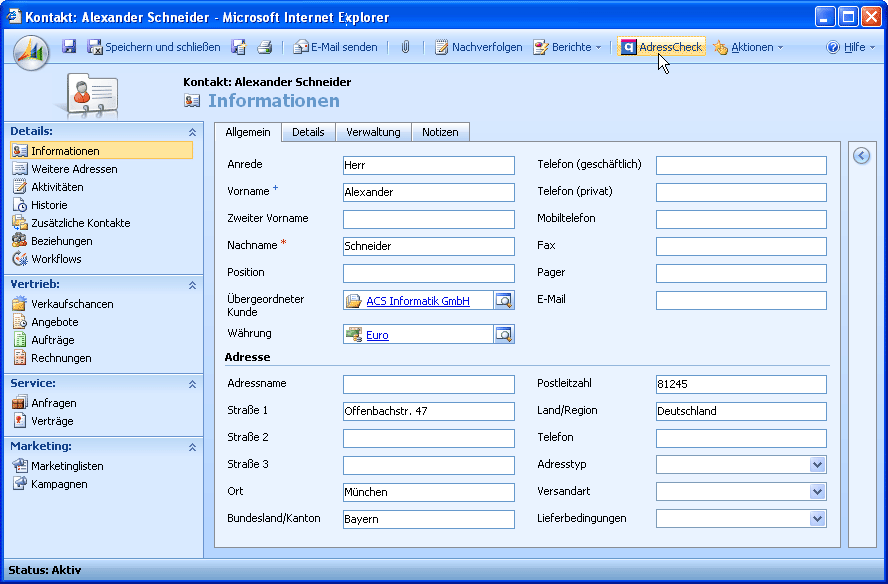Click lookup icon for Übergeordneter Kunde

pyautogui.click(x=503, y=301)
